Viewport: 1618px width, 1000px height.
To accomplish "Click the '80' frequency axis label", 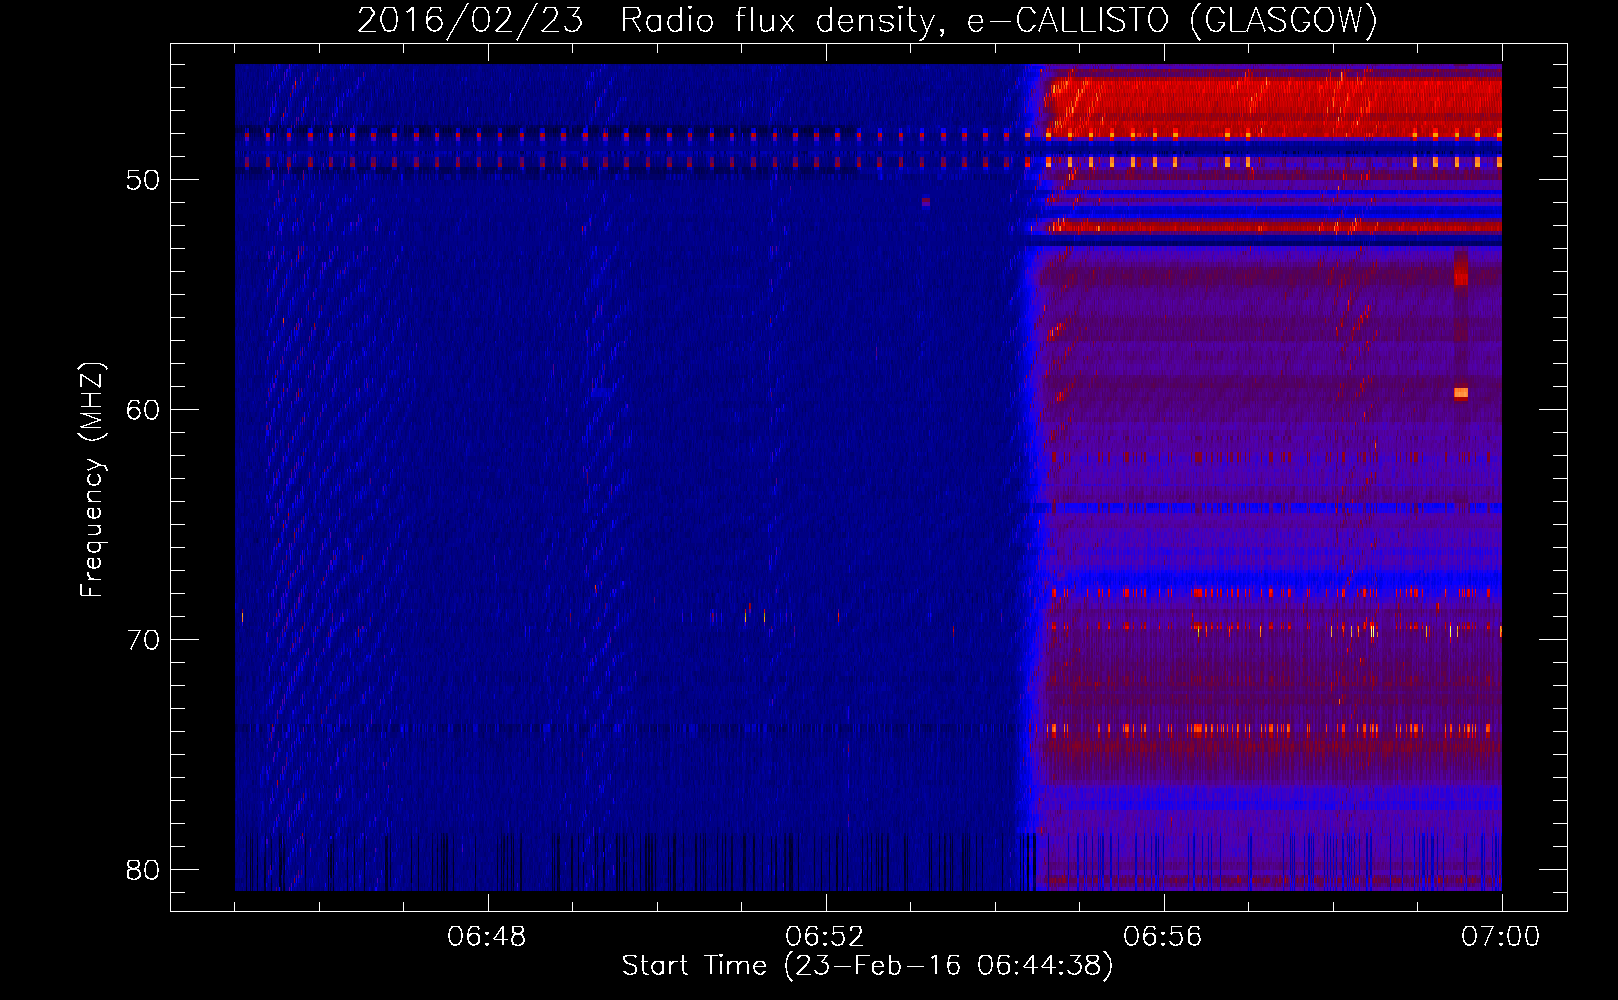I will [x=143, y=870].
